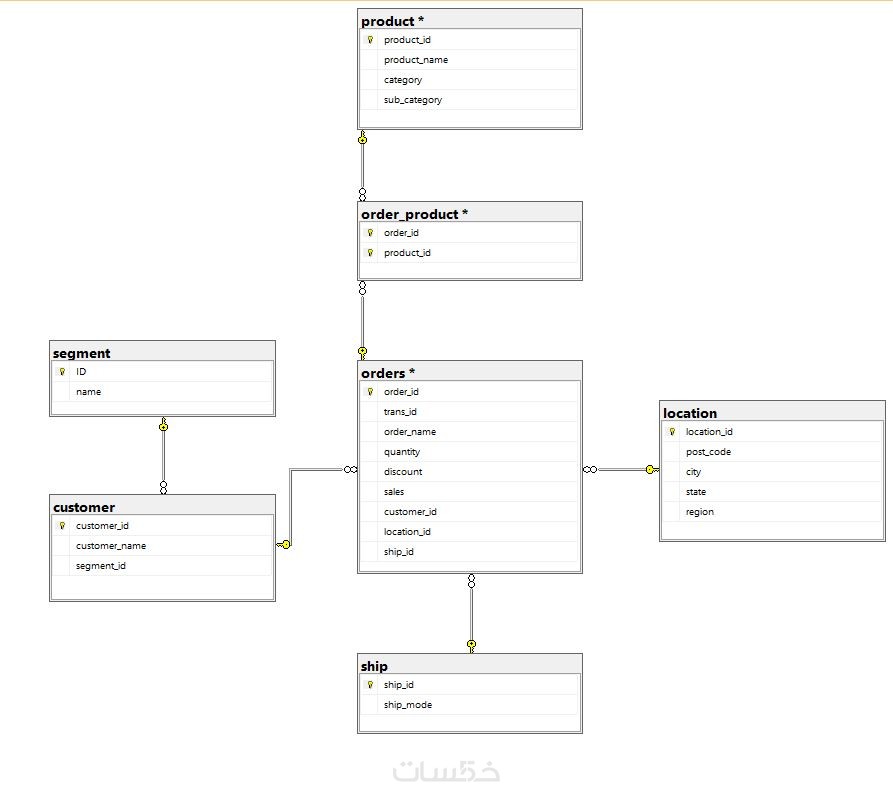Select infinity endpoint above customer table

pyautogui.click(x=163, y=488)
